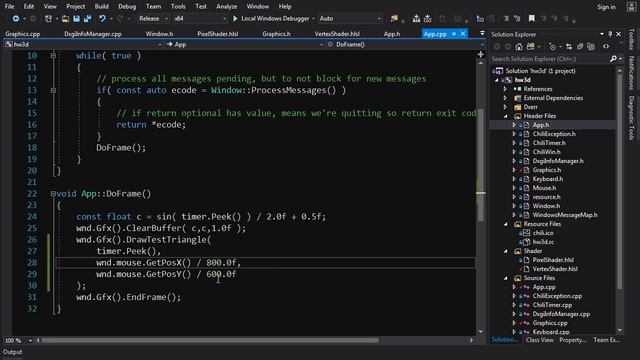
Task: Collapse the App::DoFrame function outlining at line 22
Action: pyautogui.click(x=53, y=194)
